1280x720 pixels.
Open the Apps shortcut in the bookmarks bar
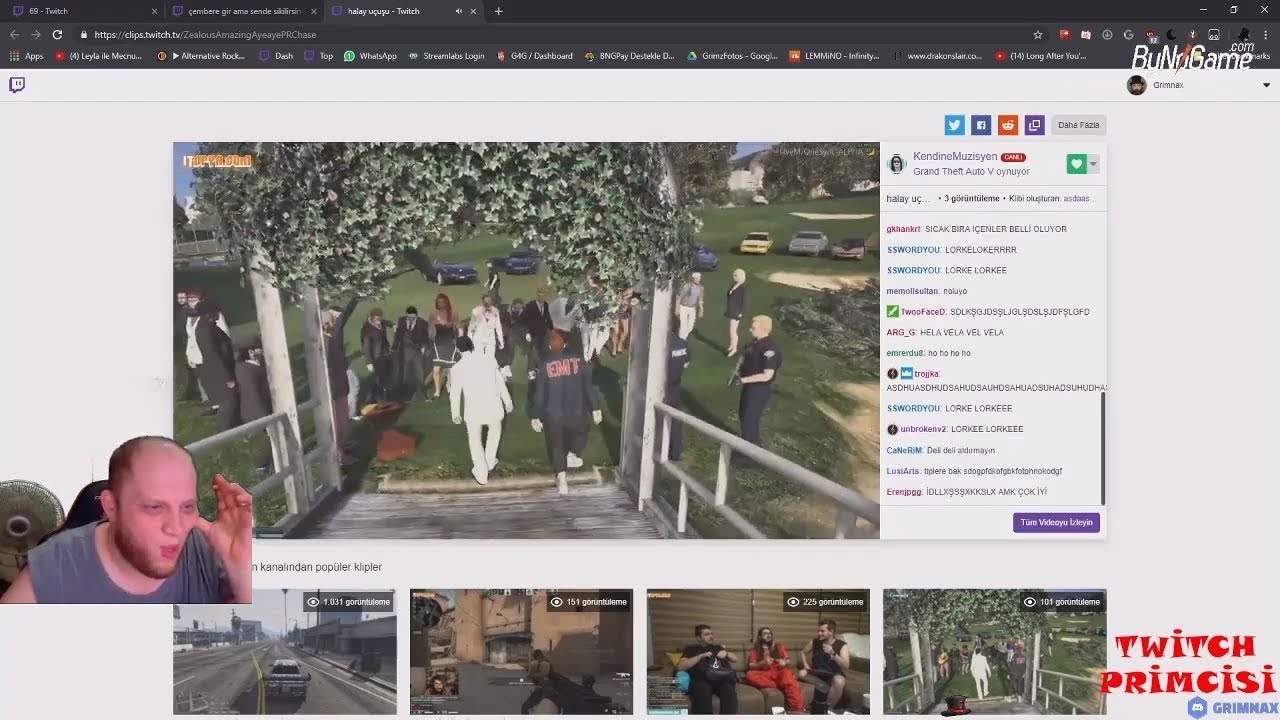tap(28, 56)
